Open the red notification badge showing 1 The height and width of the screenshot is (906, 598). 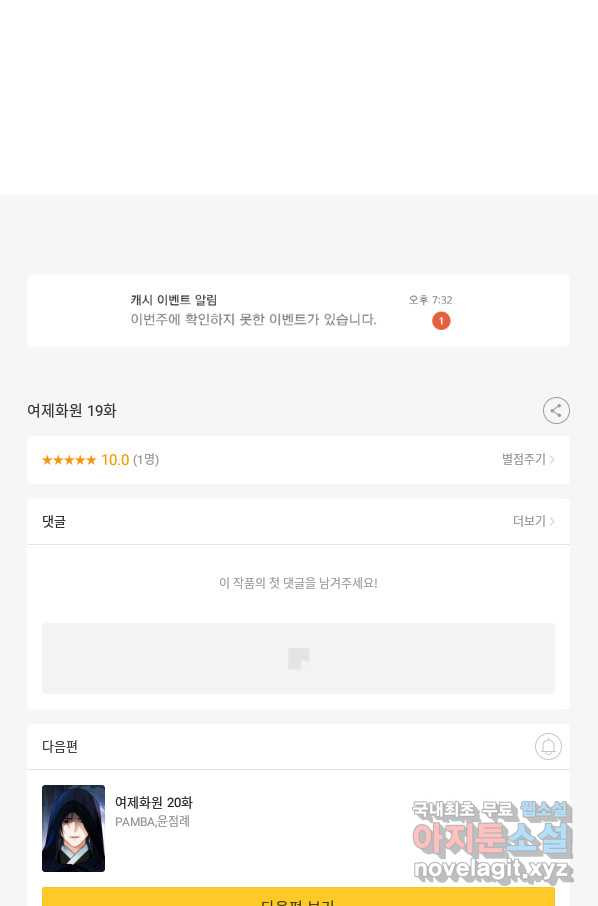click(x=441, y=321)
